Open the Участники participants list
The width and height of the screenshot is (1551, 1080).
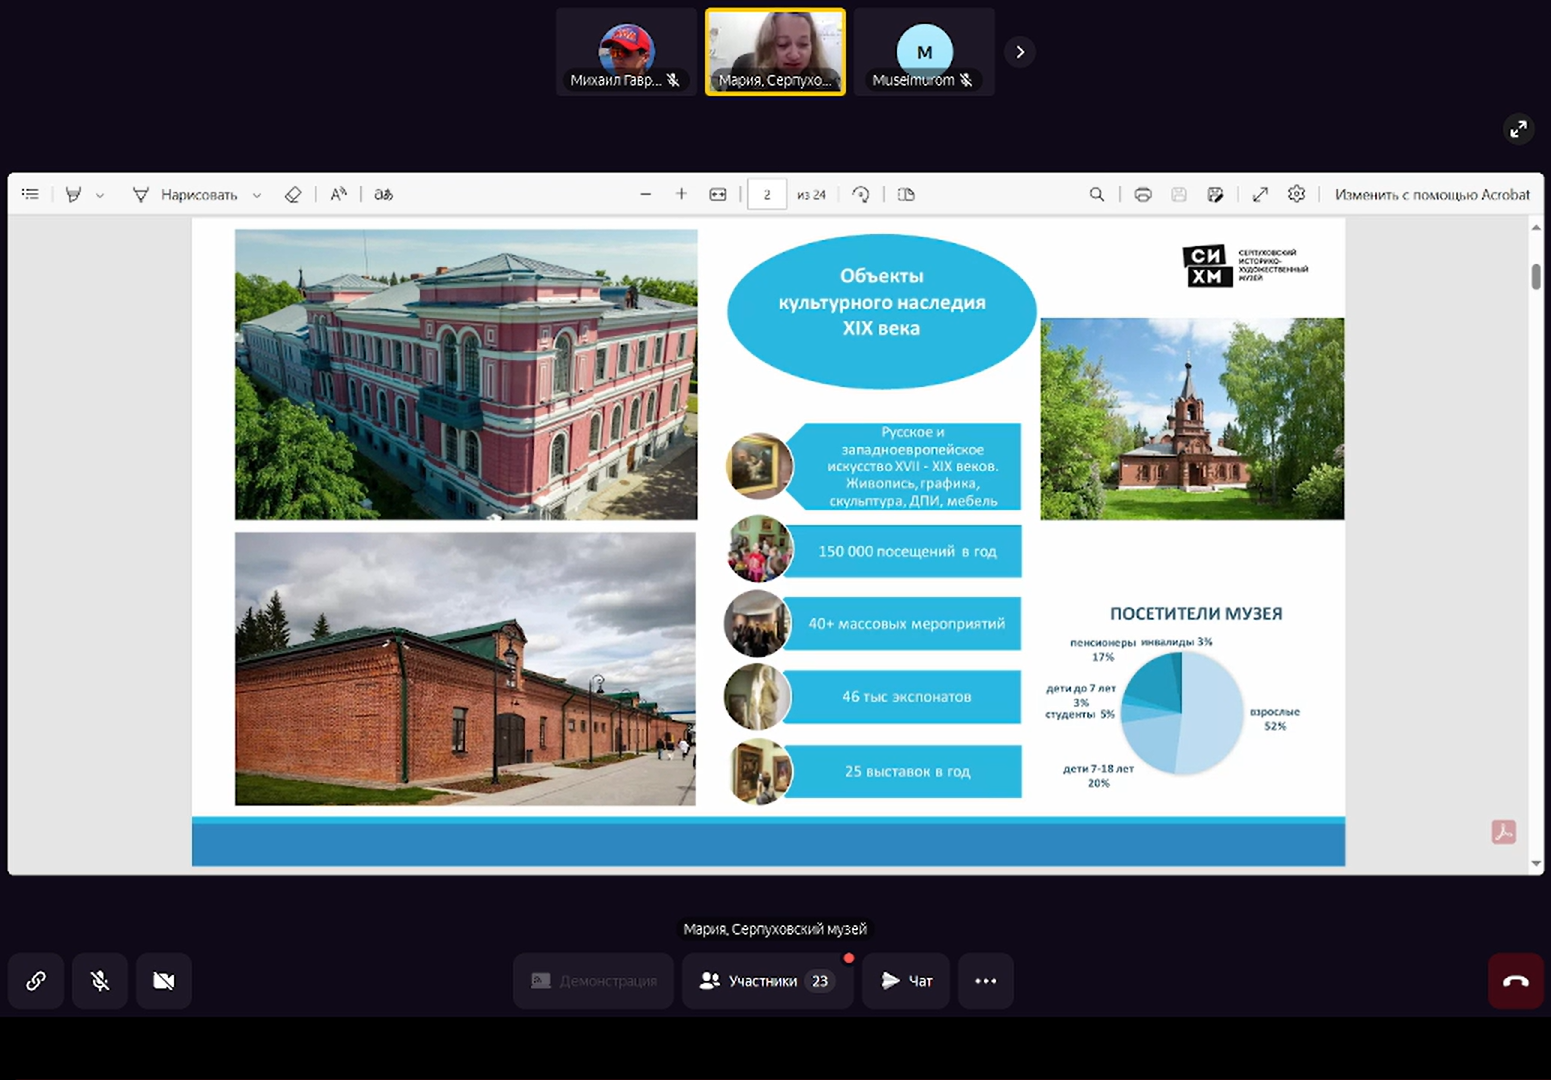point(767,981)
